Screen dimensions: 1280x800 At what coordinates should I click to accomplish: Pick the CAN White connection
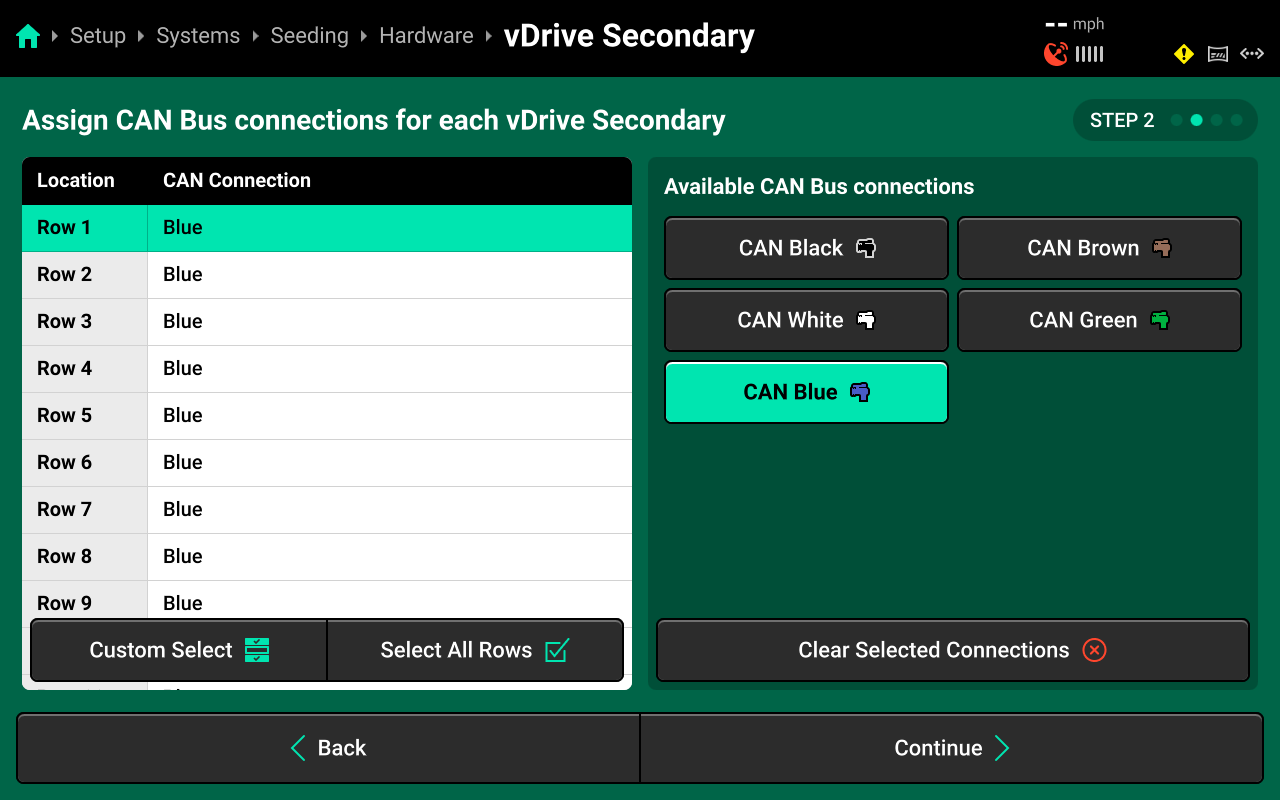tap(806, 320)
